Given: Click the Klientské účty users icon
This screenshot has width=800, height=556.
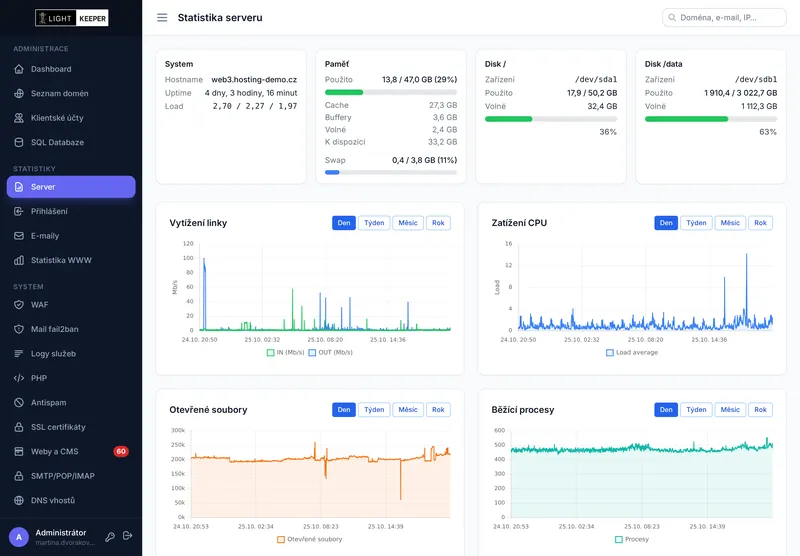Looking at the screenshot, I should [19, 118].
